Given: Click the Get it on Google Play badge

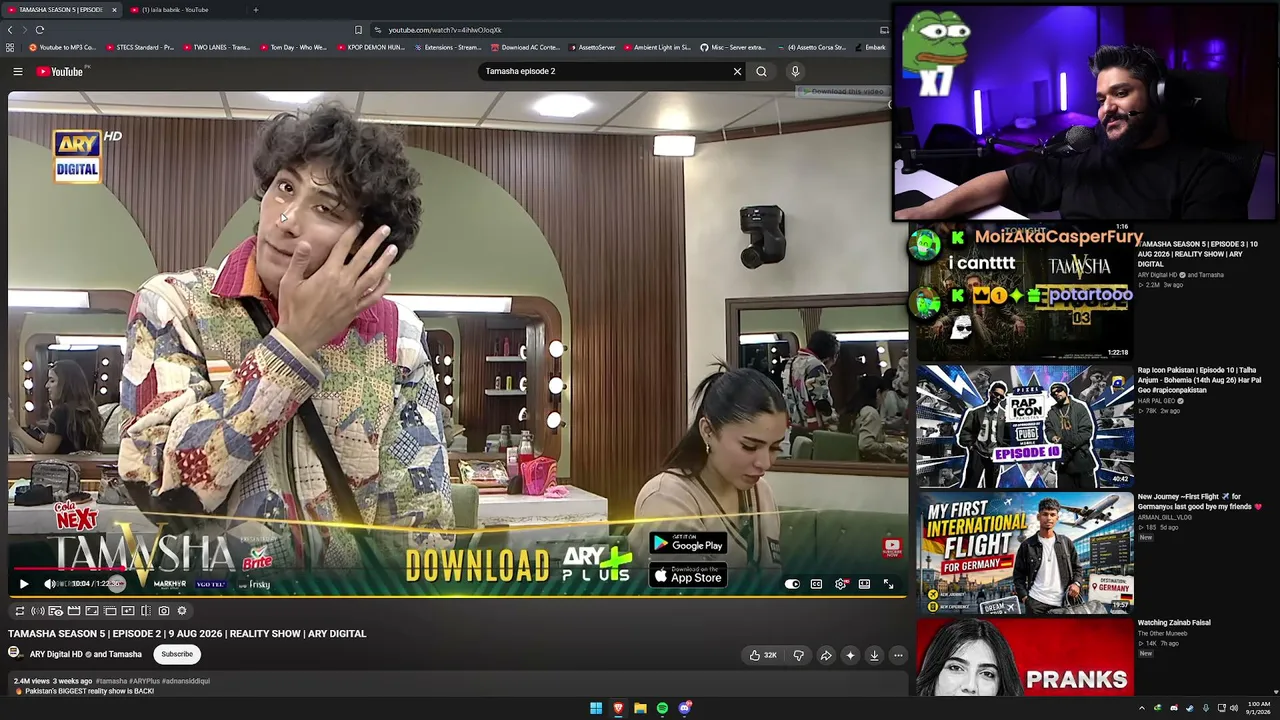Looking at the screenshot, I should (x=688, y=543).
